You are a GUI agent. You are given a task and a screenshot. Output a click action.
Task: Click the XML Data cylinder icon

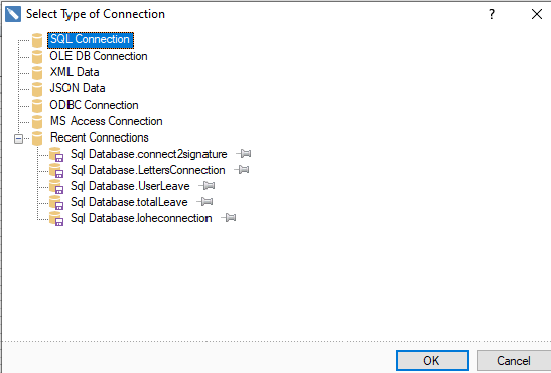37,73
